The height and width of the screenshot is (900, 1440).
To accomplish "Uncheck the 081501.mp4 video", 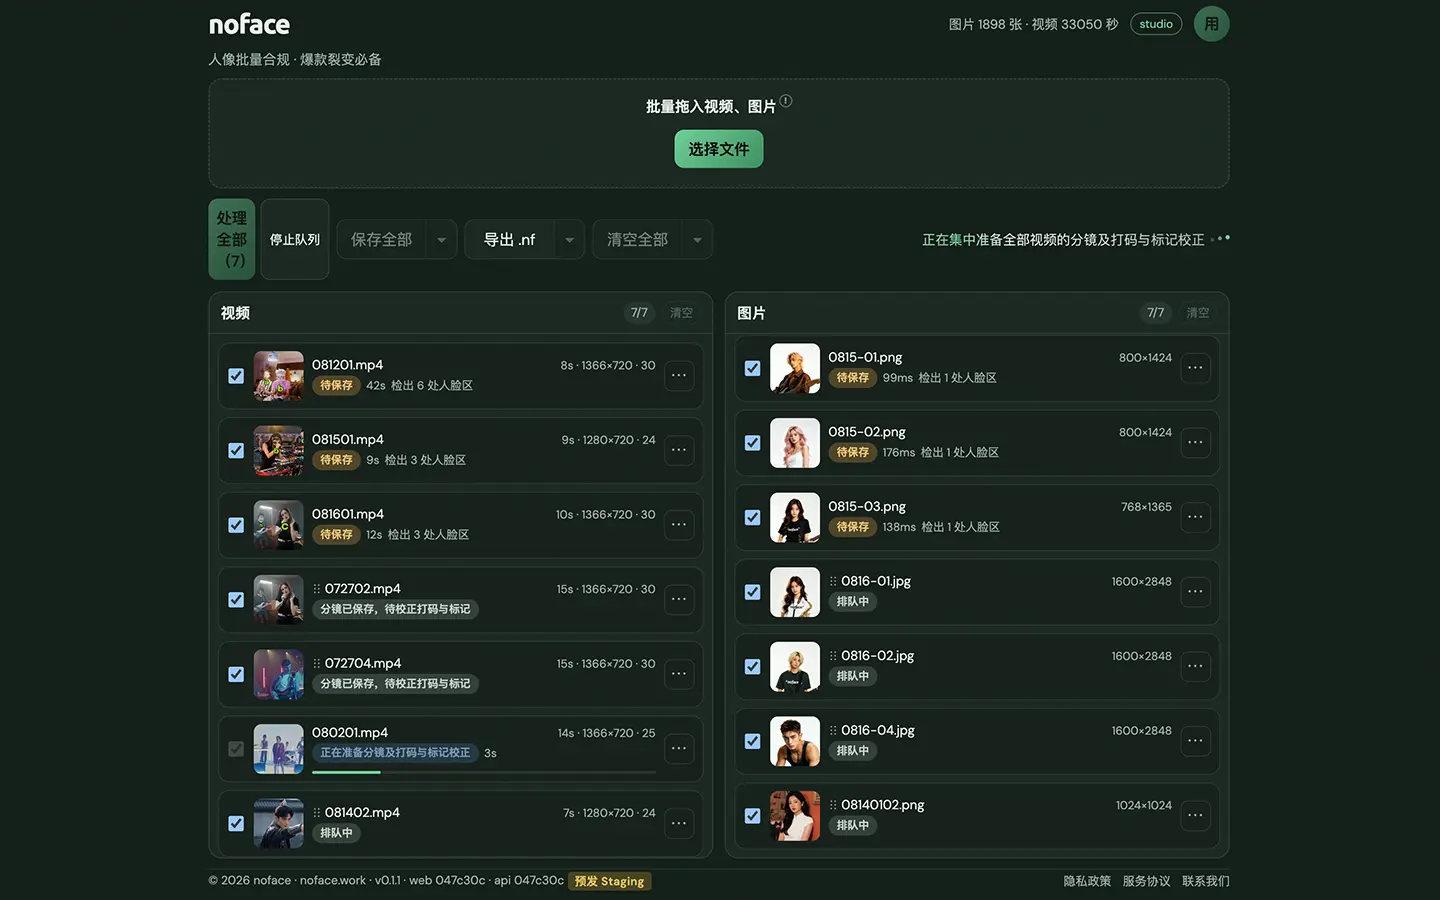I will 236,450.
